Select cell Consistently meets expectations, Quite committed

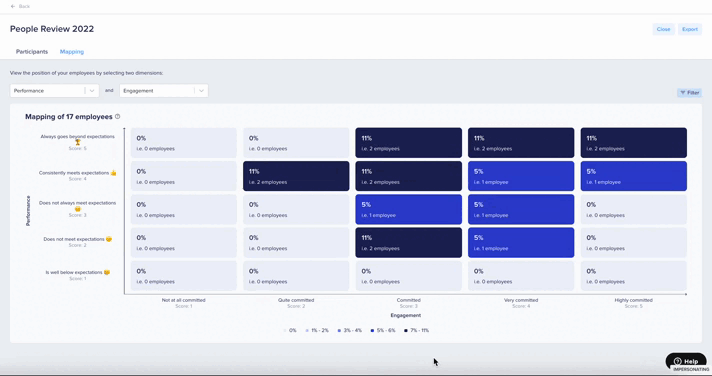tap(296, 176)
